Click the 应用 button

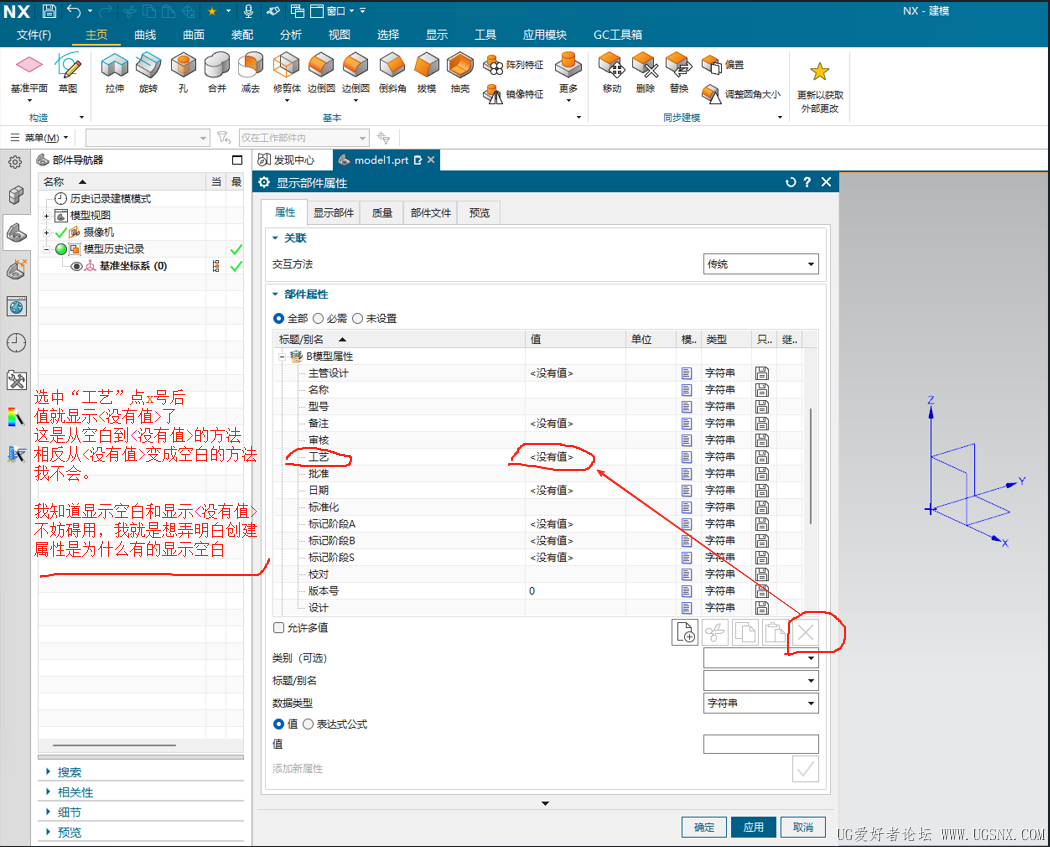(x=753, y=827)
